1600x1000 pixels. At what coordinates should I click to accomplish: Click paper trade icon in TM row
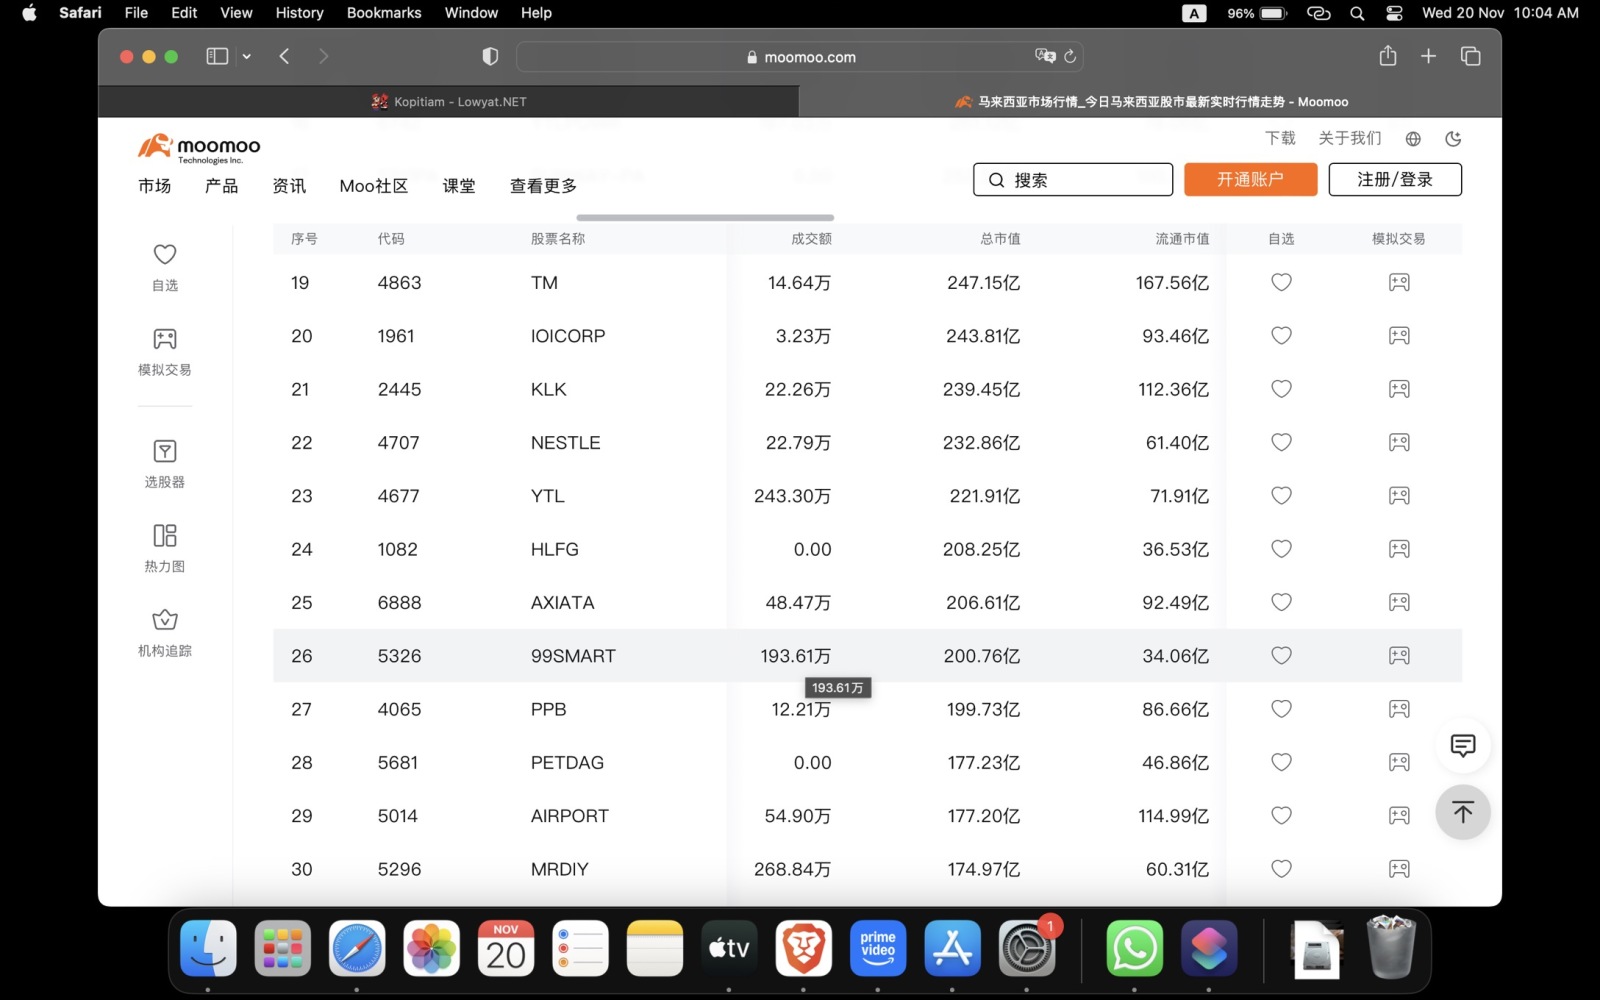[1399, 283]
